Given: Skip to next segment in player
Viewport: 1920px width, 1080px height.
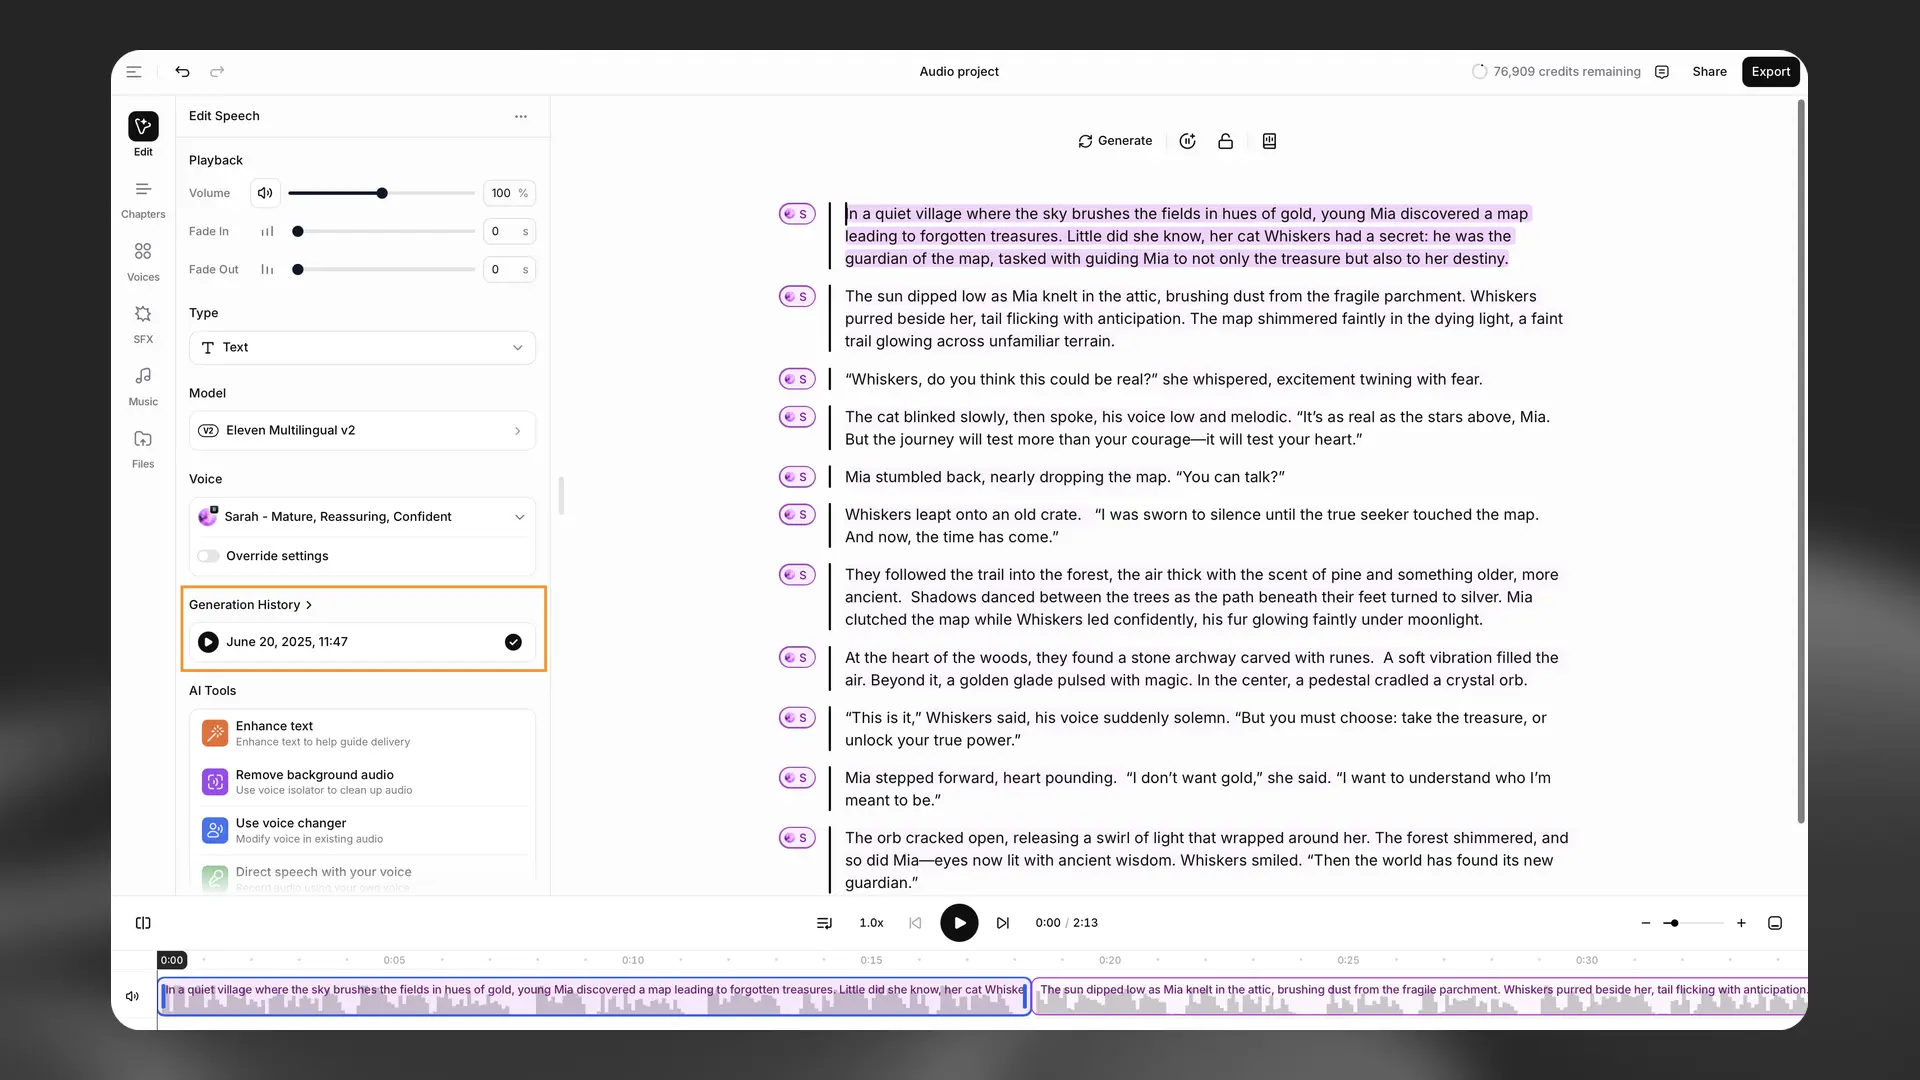Looking at the screenshot, I should (1002, 923).
